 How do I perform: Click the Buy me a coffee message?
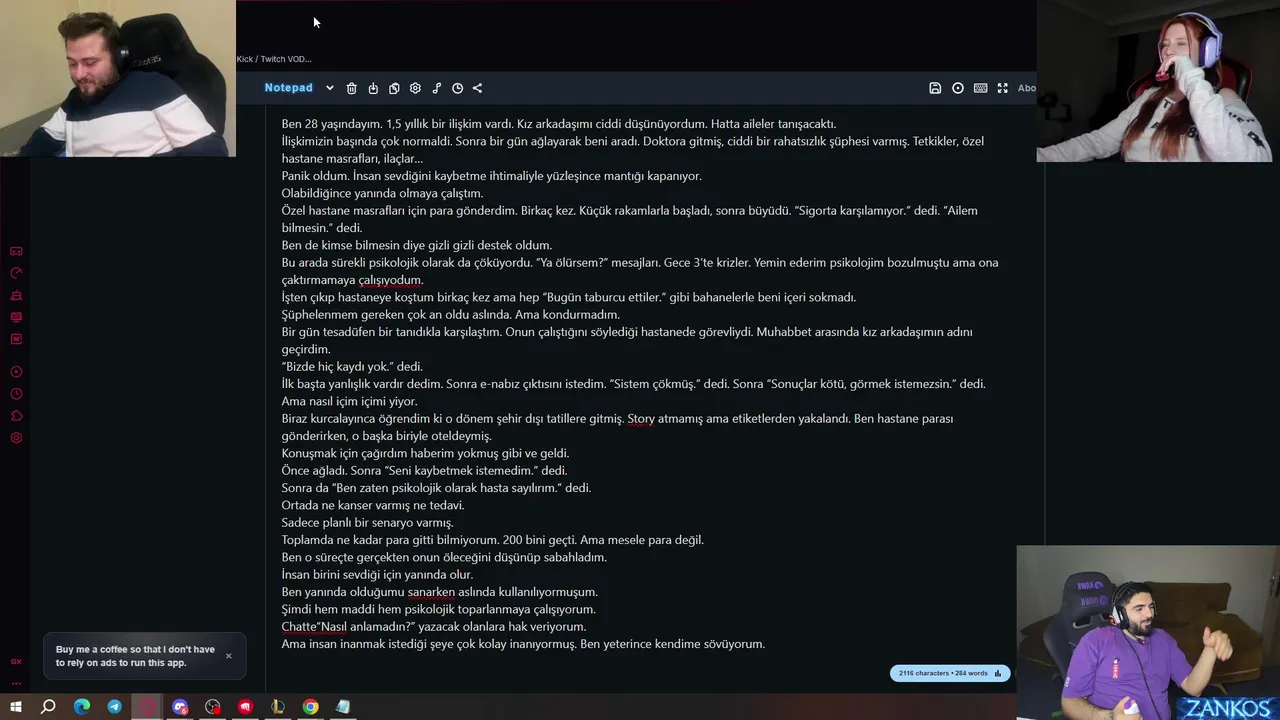click(x=135, y=656)
